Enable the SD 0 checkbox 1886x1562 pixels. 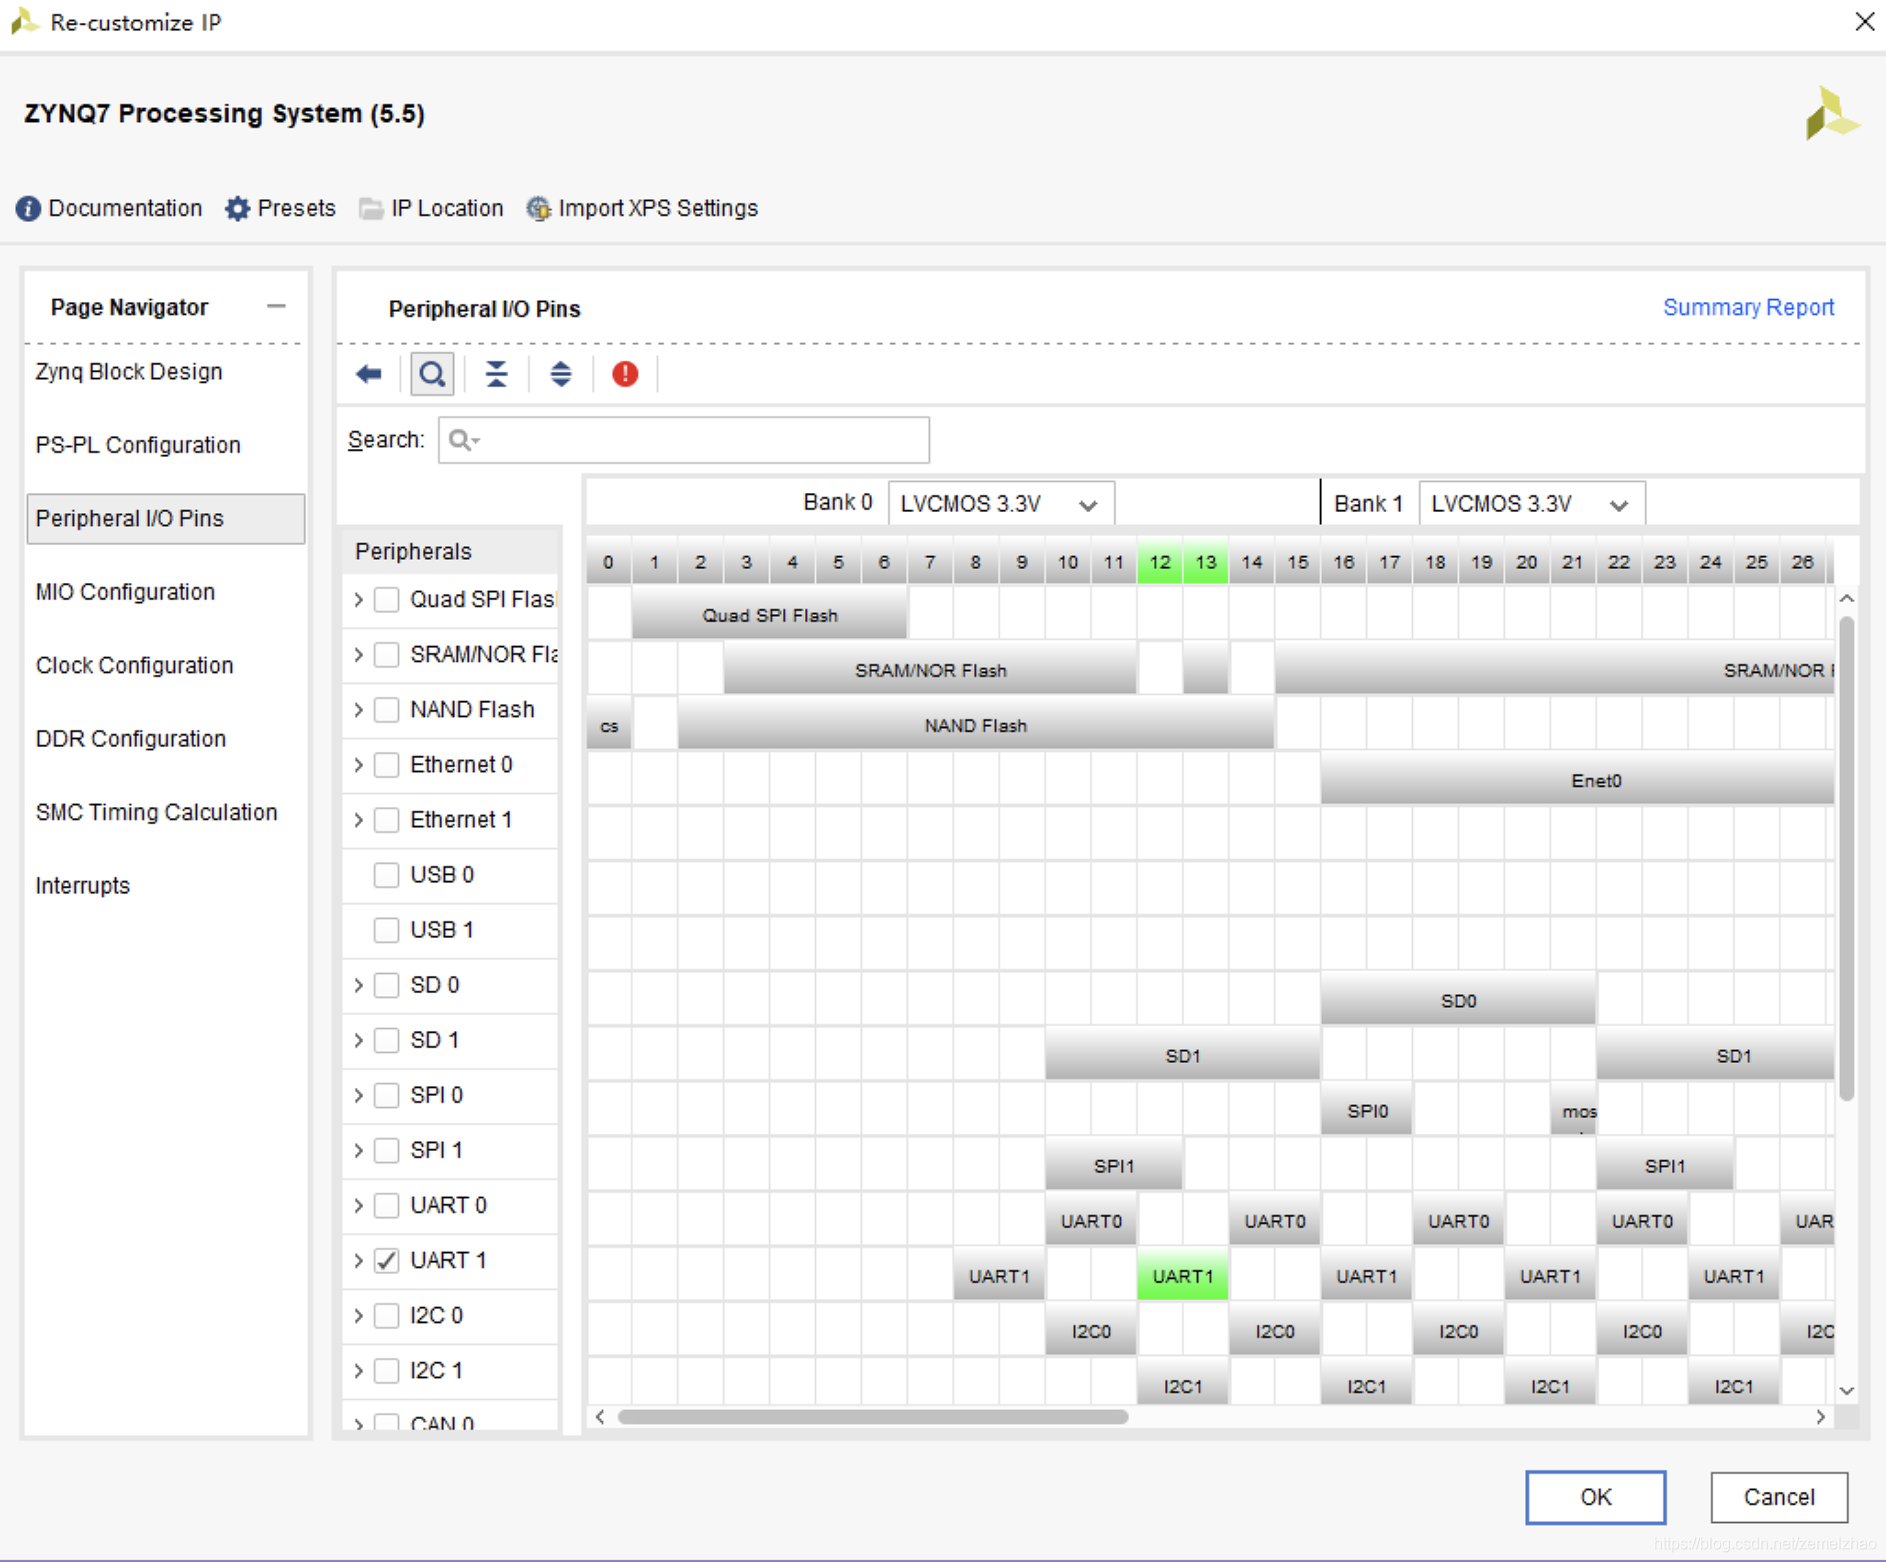(386, 985)
